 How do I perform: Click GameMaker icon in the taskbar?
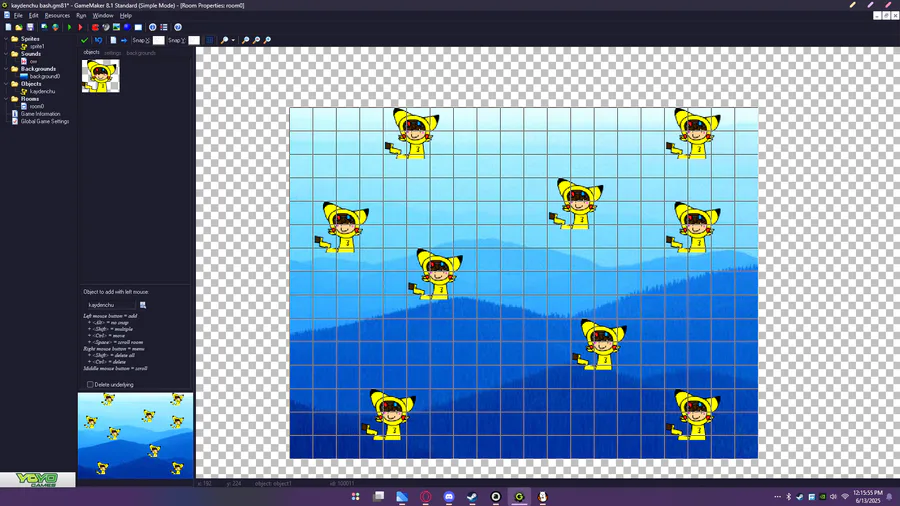tap(519, 496)
